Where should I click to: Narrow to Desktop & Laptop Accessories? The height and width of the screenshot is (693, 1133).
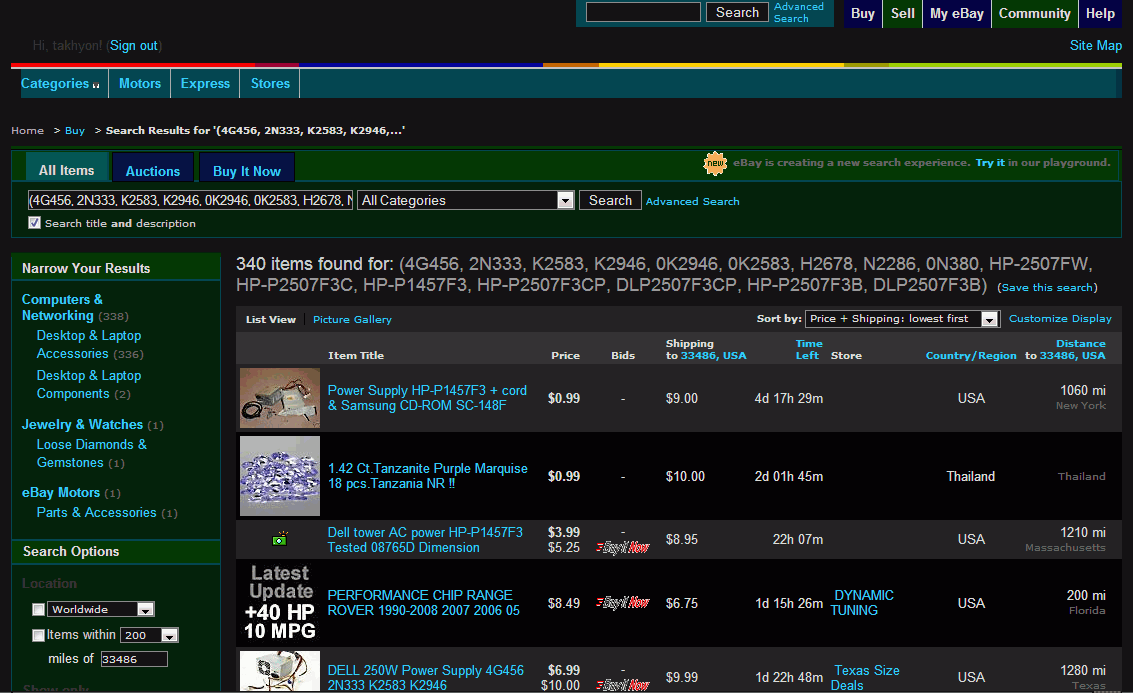coord(89,345)
